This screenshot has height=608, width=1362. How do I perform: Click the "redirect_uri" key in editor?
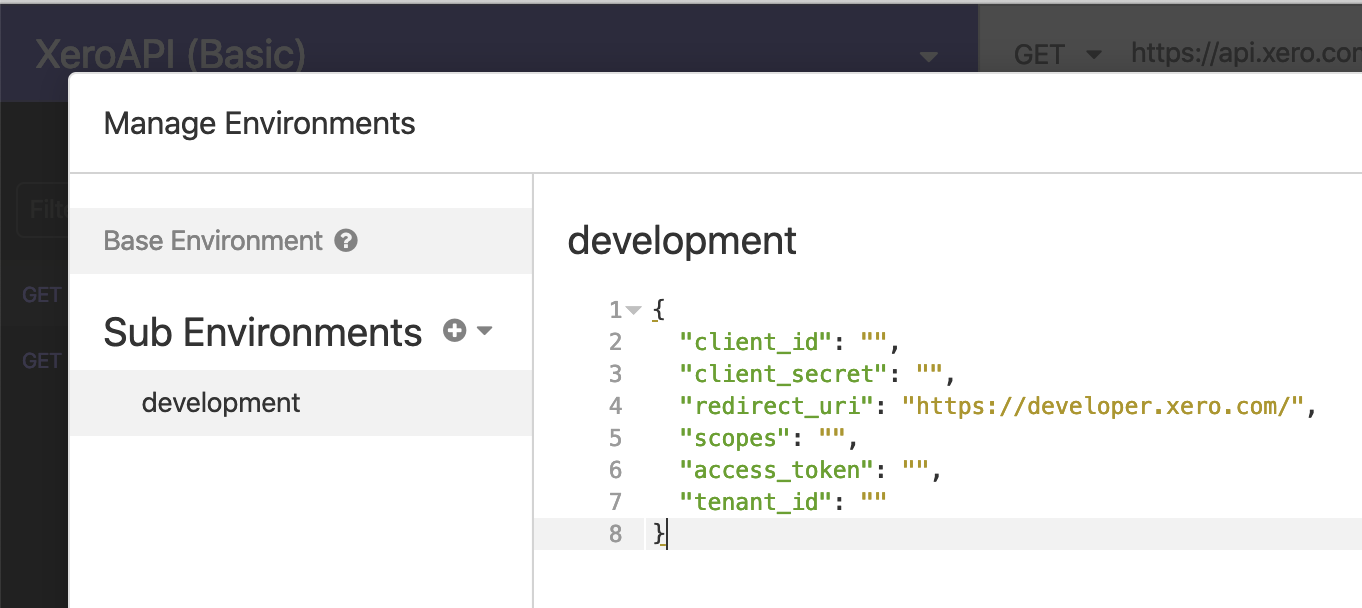click(778, 406)
